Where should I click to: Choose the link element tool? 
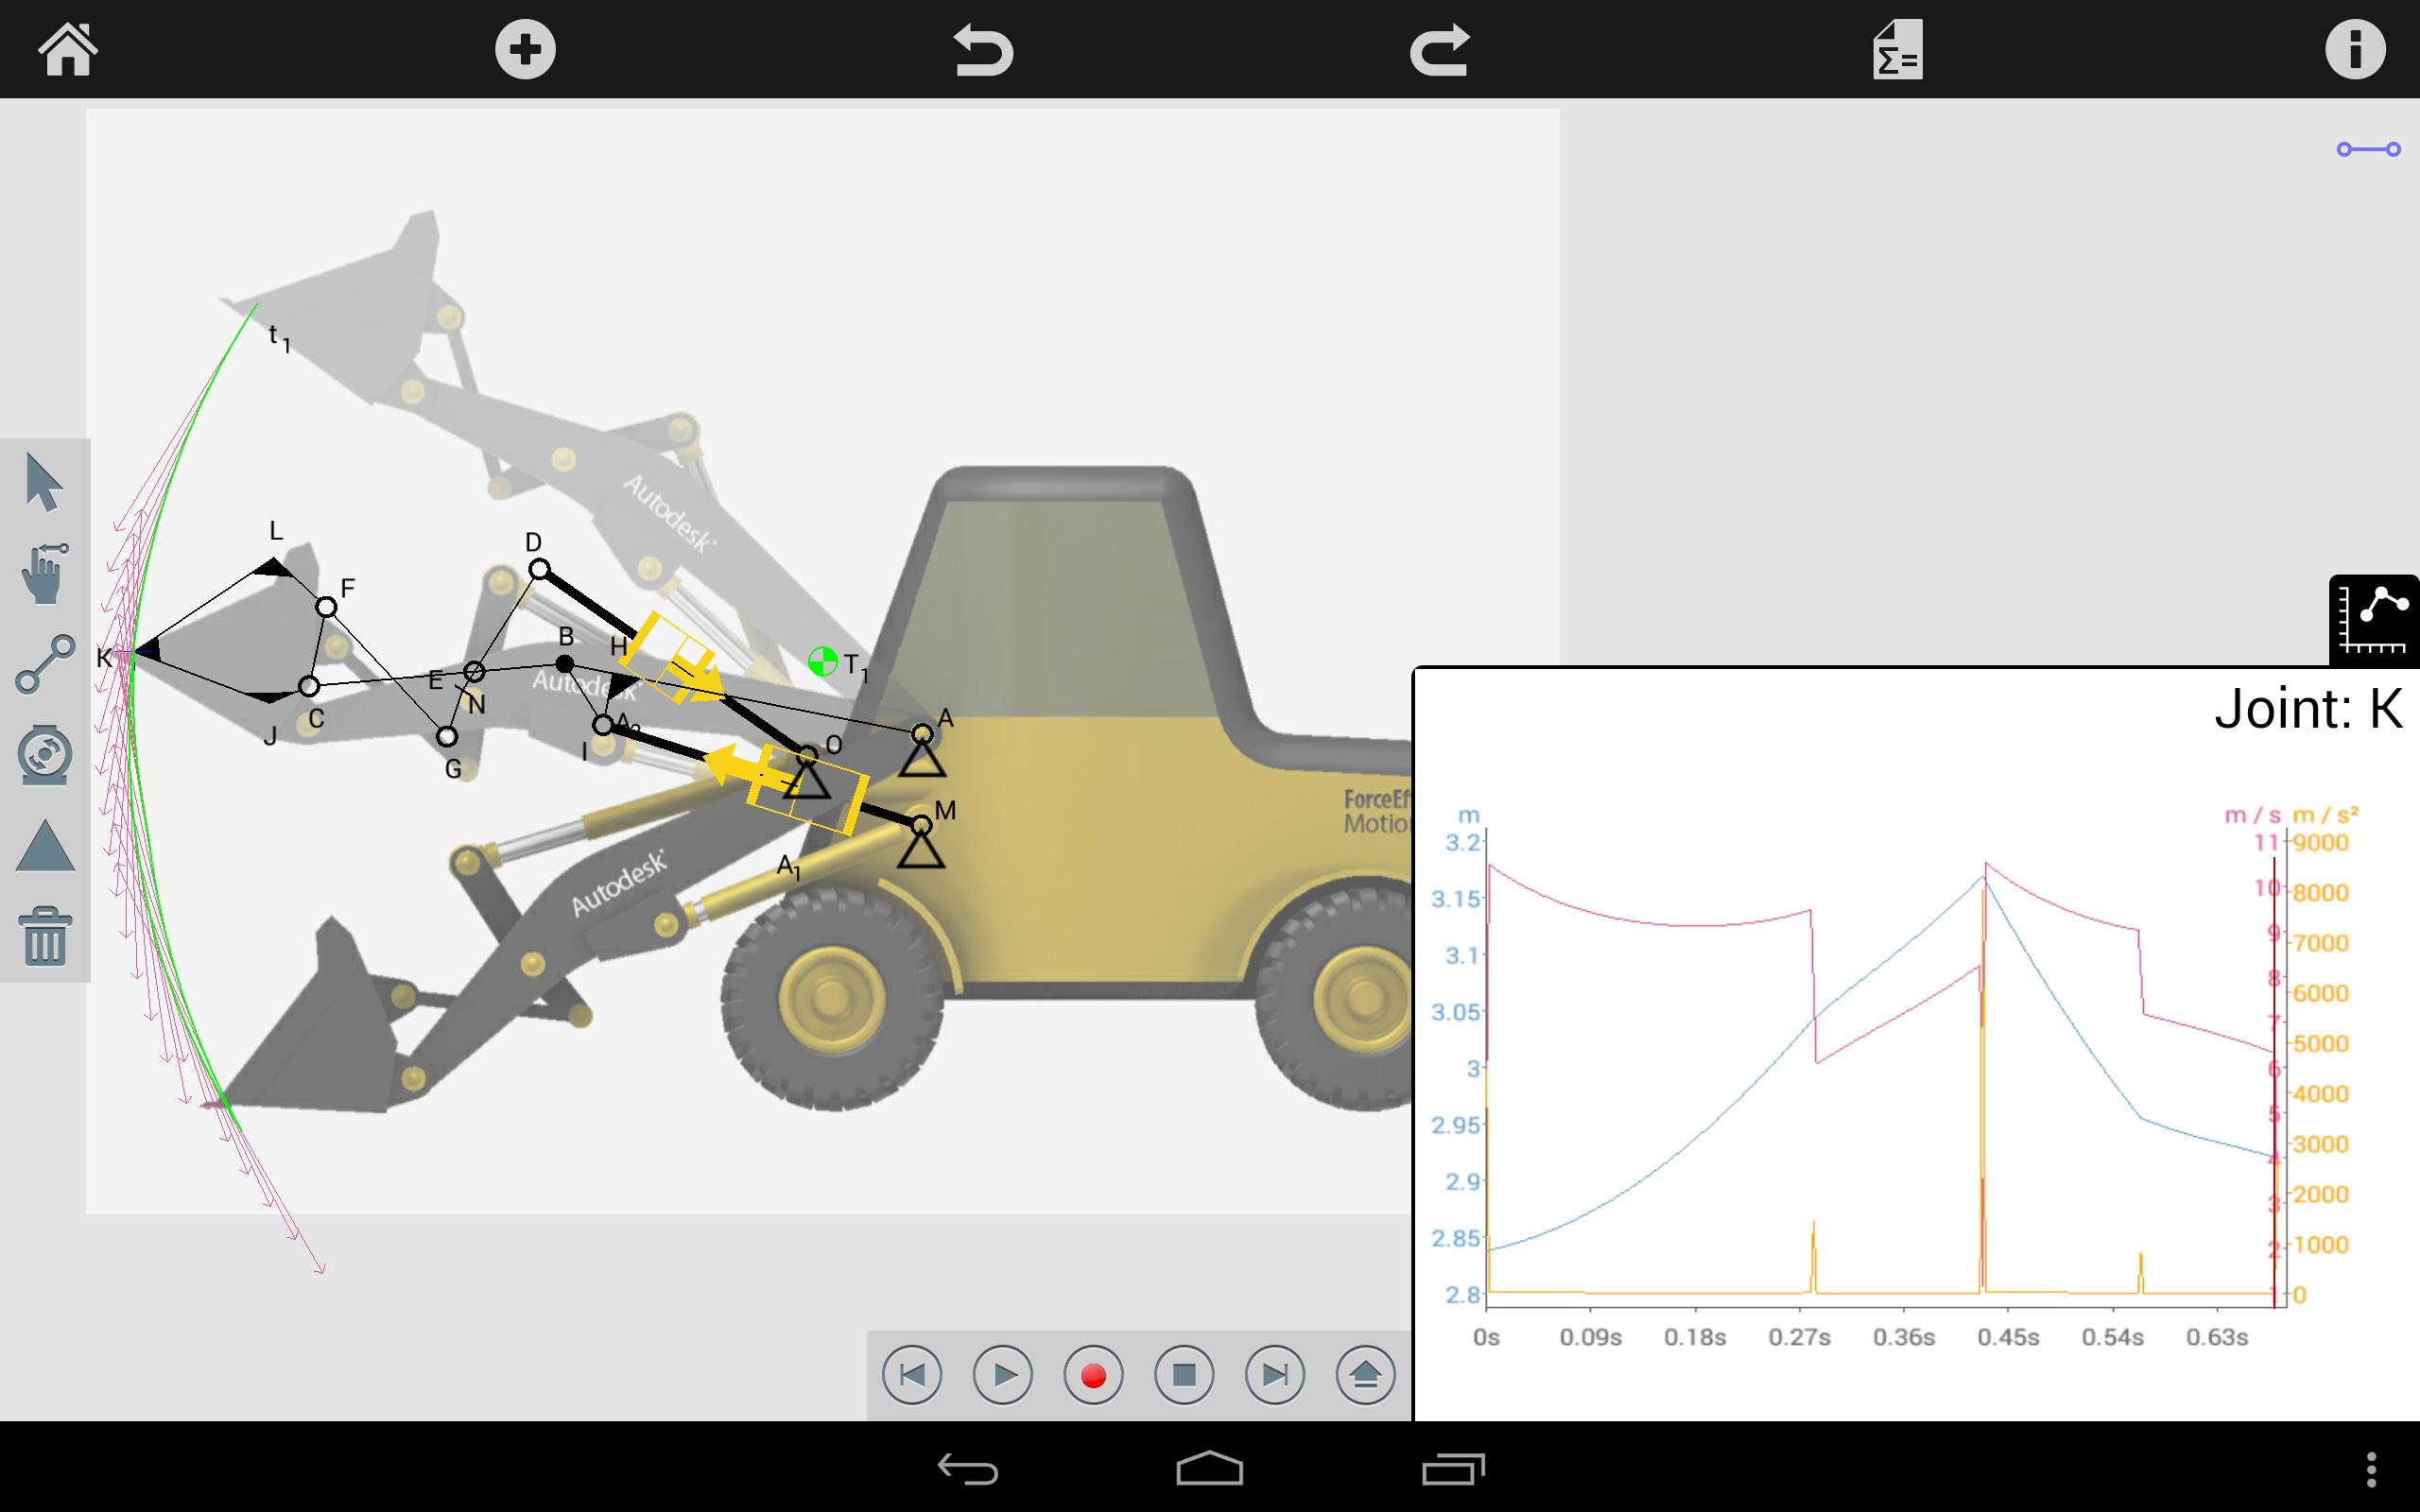44,664
